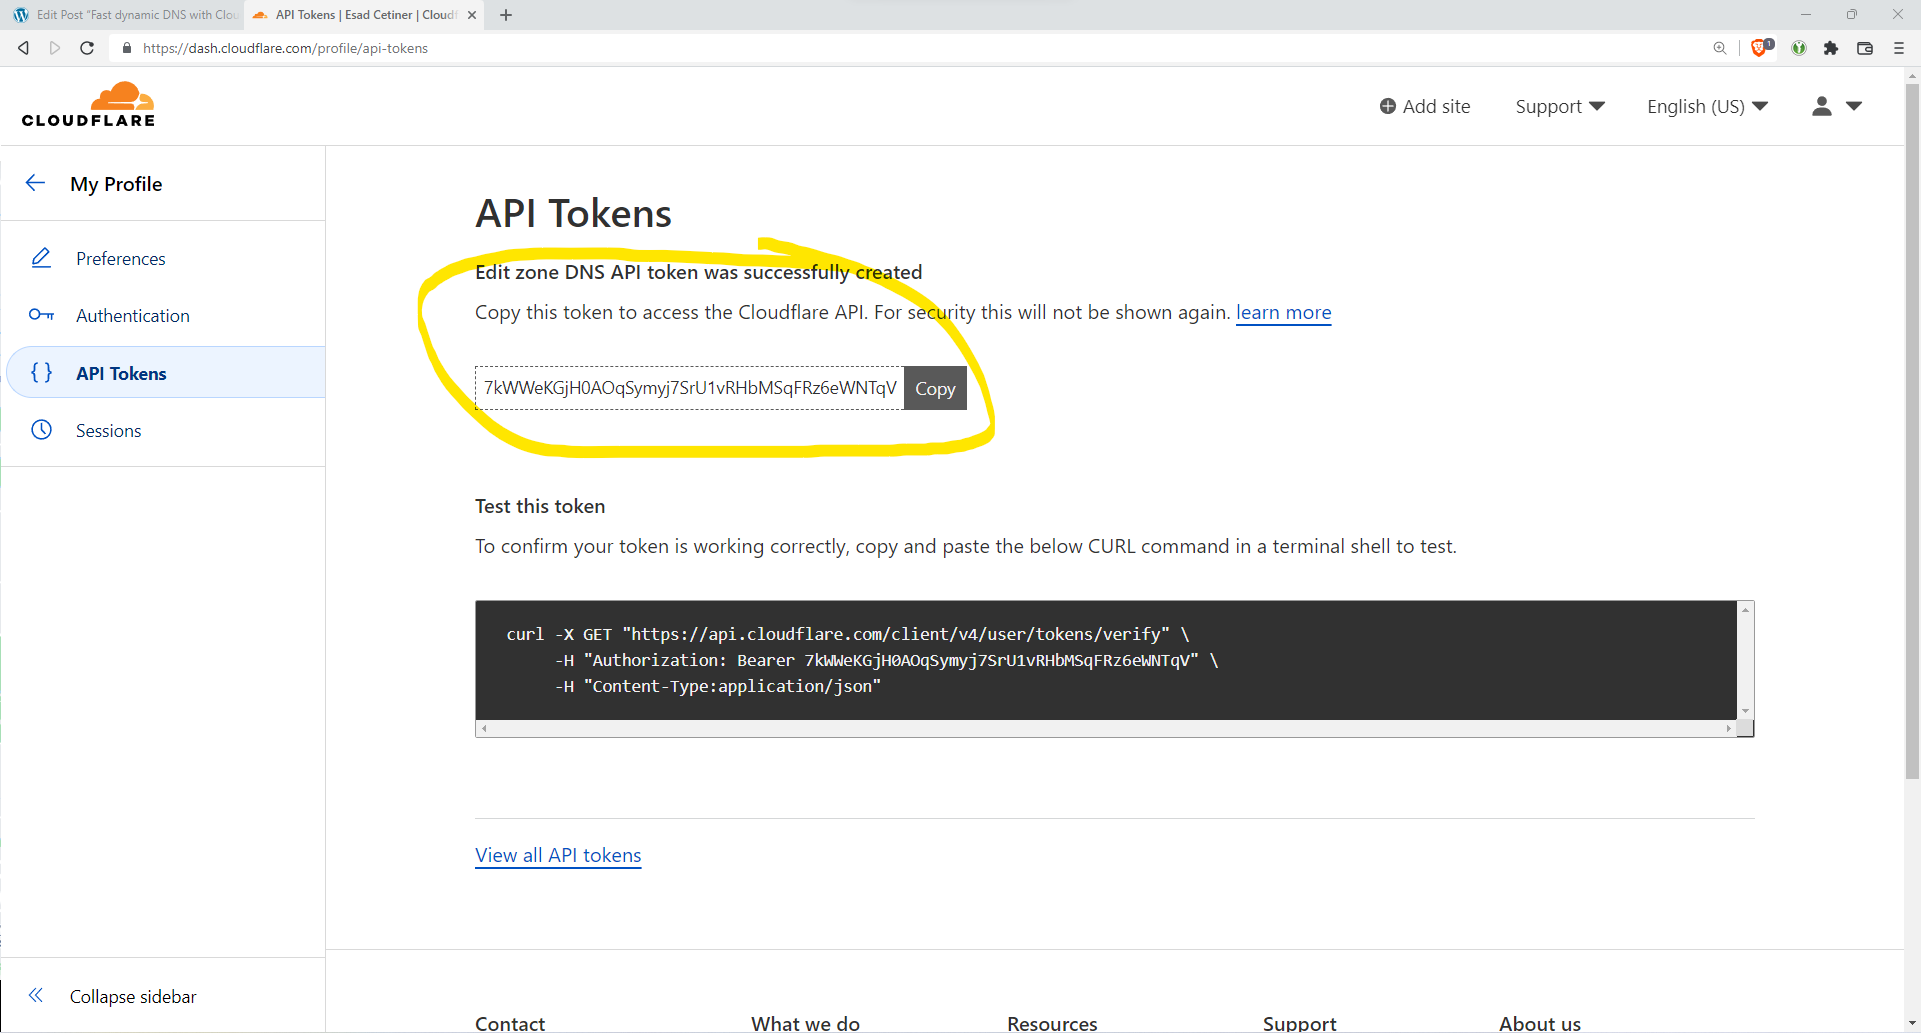Image resolution: width=1921 pixels, height=1033 pixels.
Task: Click the Add site plus icon
Action: coord(1388,106)
